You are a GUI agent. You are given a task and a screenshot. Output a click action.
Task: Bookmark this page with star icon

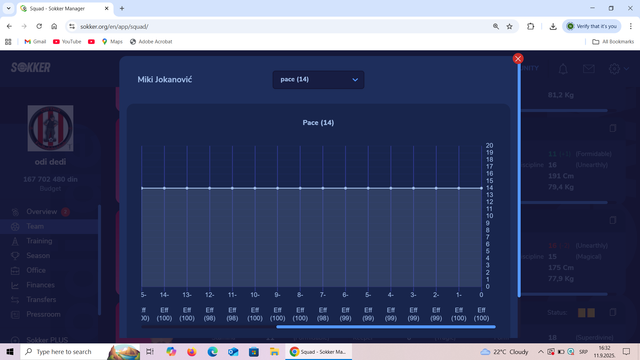[x=509, y=26]
